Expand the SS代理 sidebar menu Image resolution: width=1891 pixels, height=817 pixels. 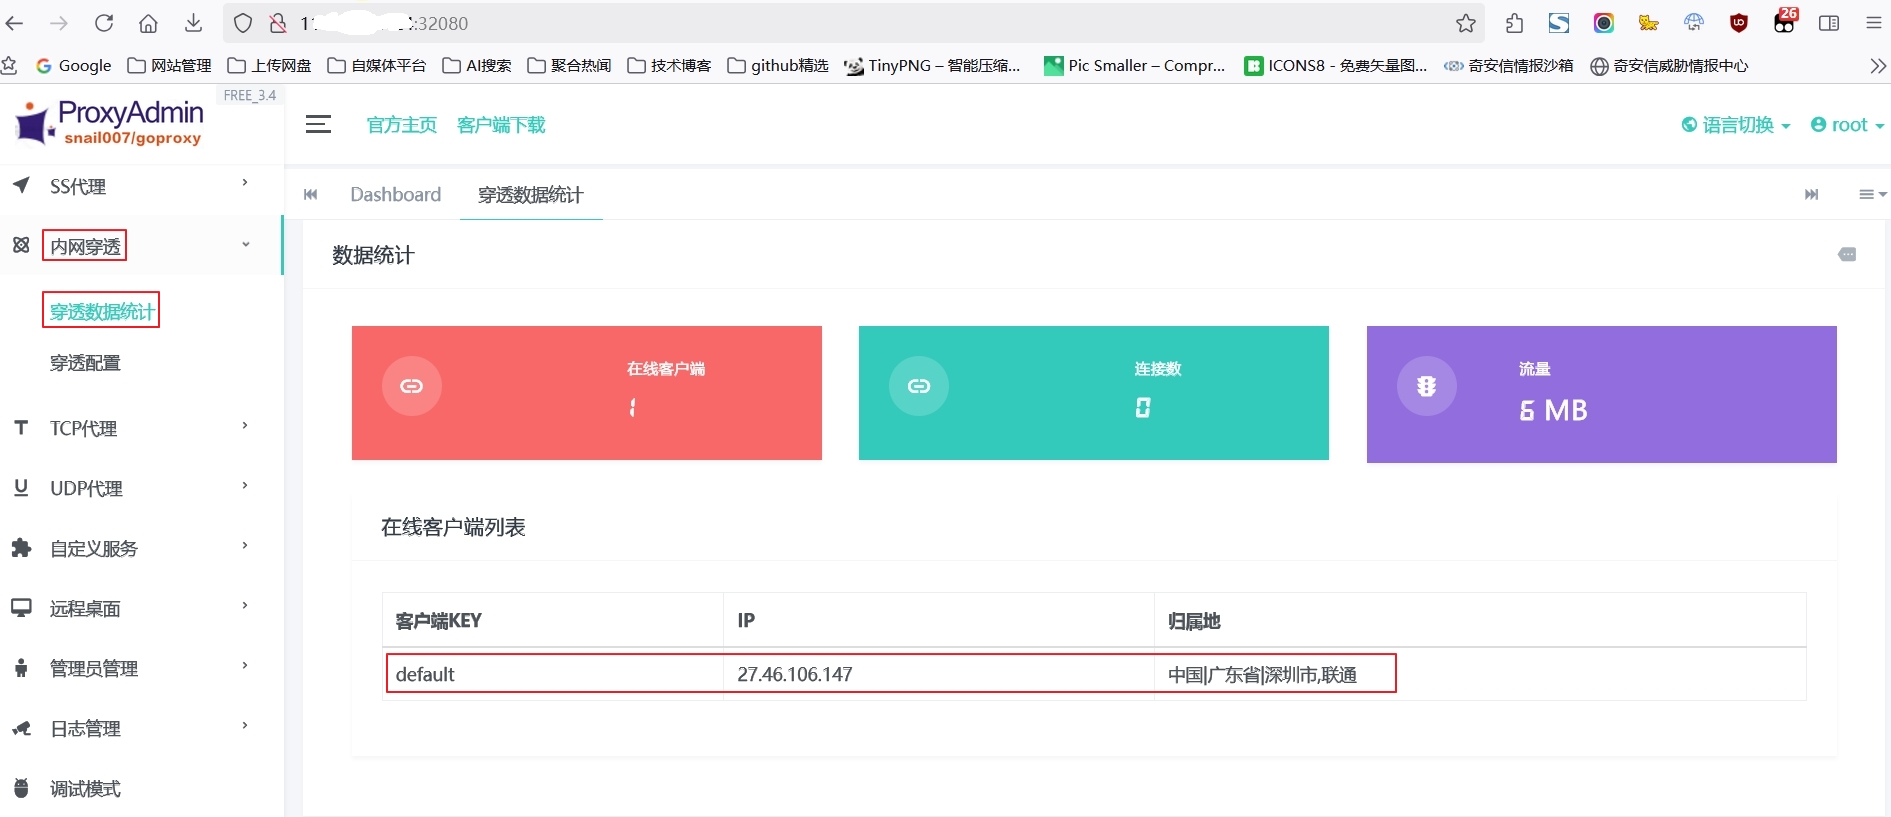pos(130,186)
